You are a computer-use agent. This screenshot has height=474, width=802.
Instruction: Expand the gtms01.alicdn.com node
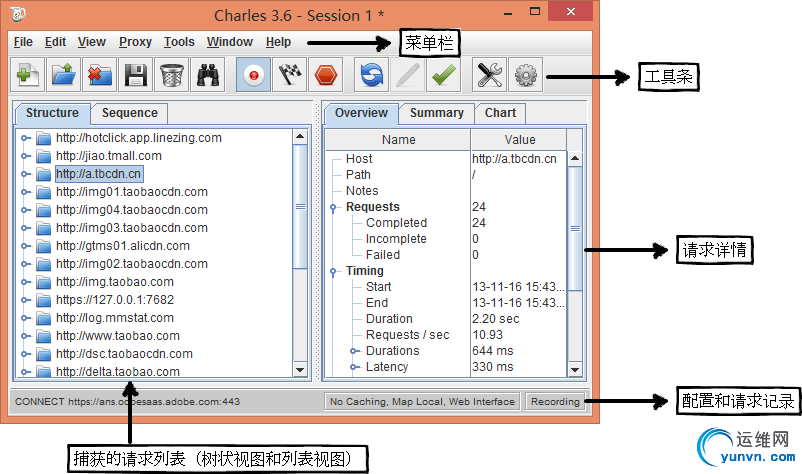25,246
